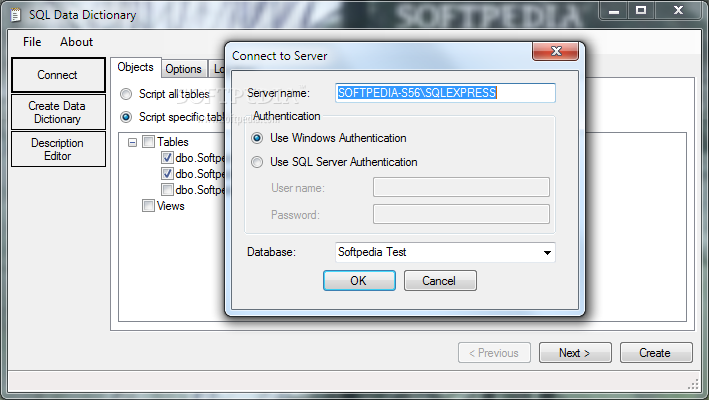Open Create Data Dictionary section
709x400 pixels.
(58, 112)
